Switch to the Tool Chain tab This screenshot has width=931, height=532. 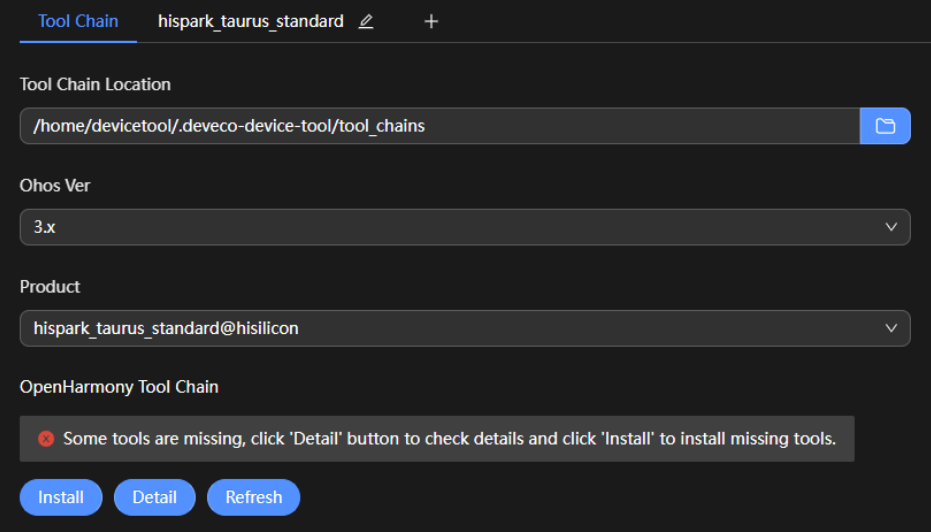pyautogui.click(x=78, y=21)
